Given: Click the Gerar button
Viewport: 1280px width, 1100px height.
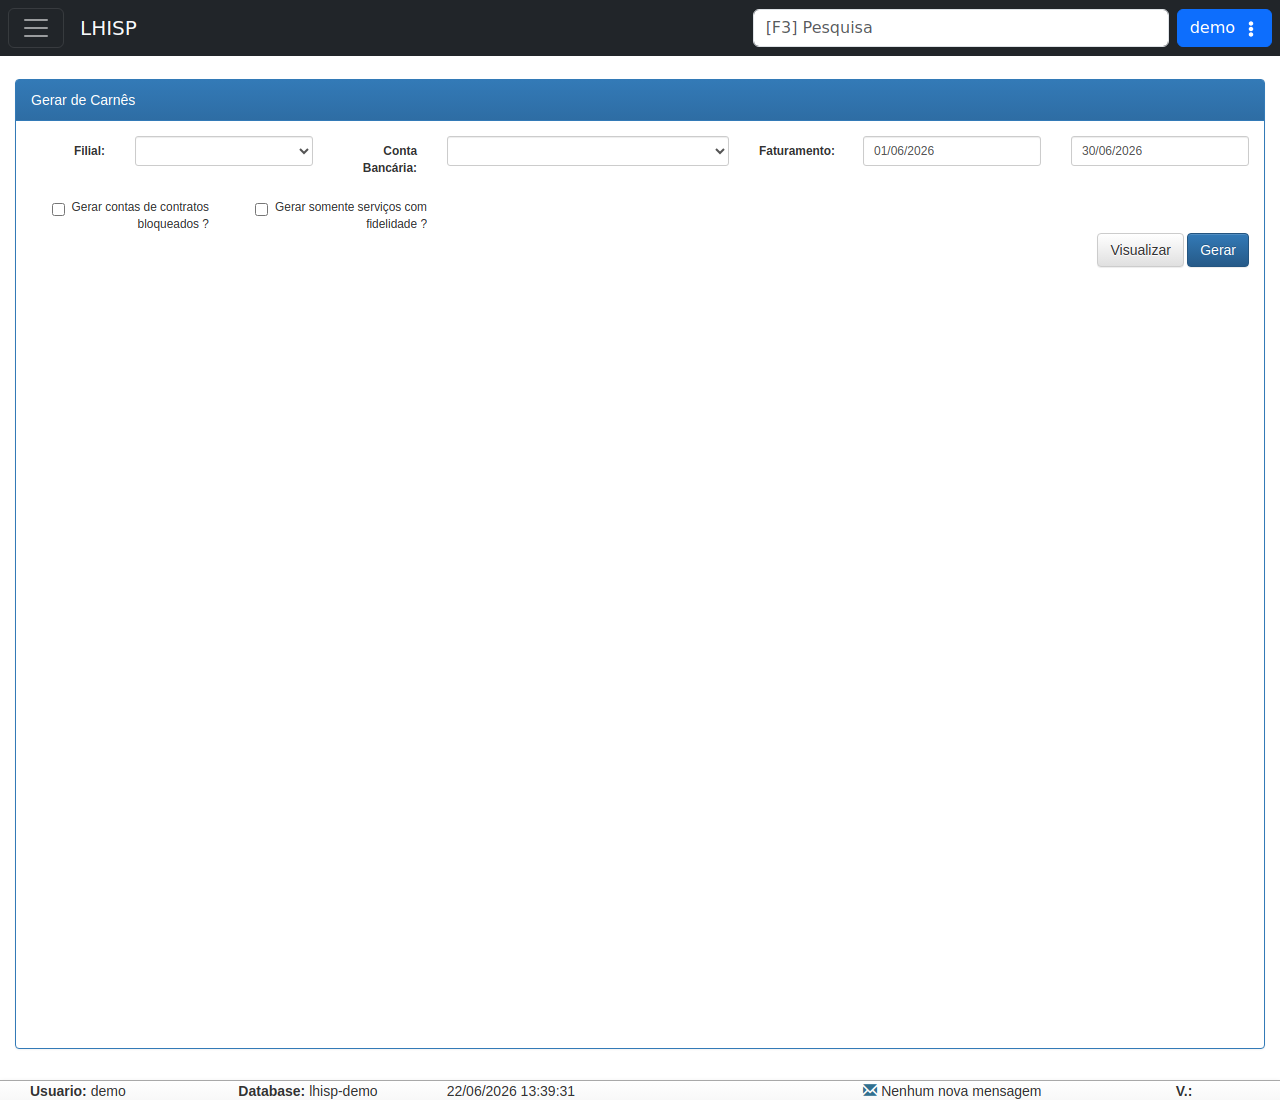Looking at the screenshot, I should point(1218,250).
